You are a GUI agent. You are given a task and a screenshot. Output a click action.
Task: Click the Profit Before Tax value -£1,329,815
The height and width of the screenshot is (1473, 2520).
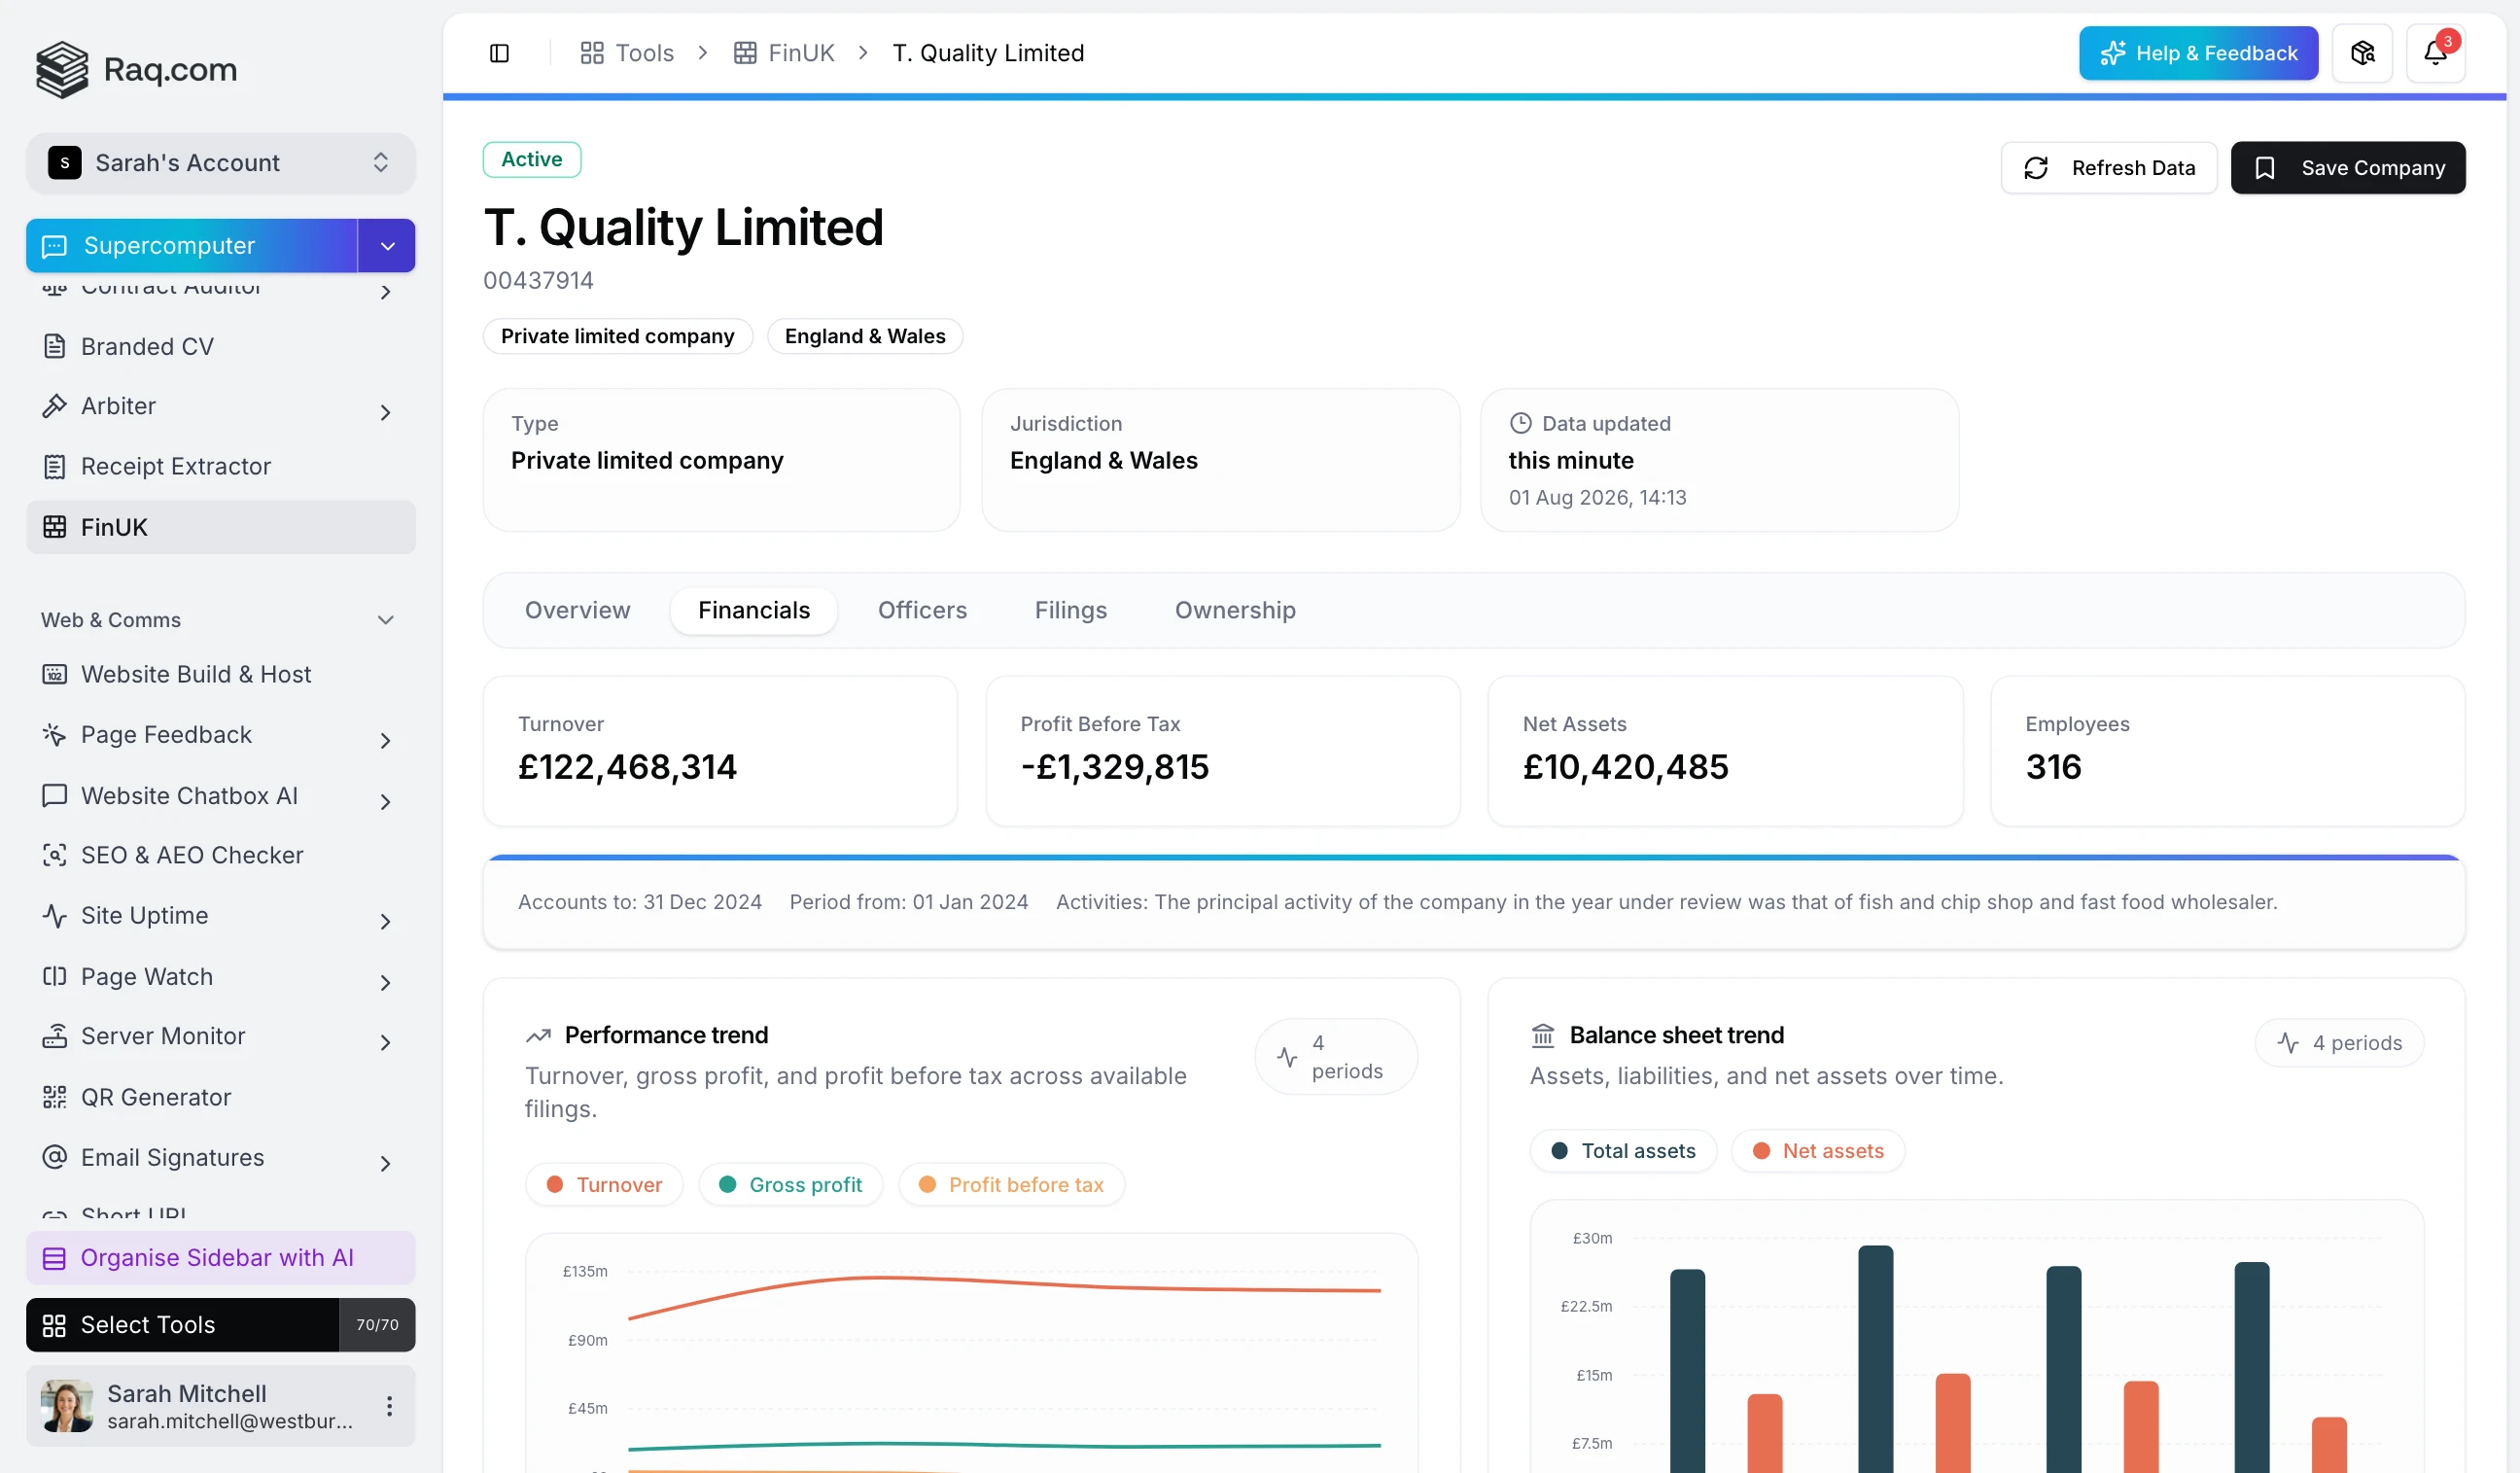1114,767
